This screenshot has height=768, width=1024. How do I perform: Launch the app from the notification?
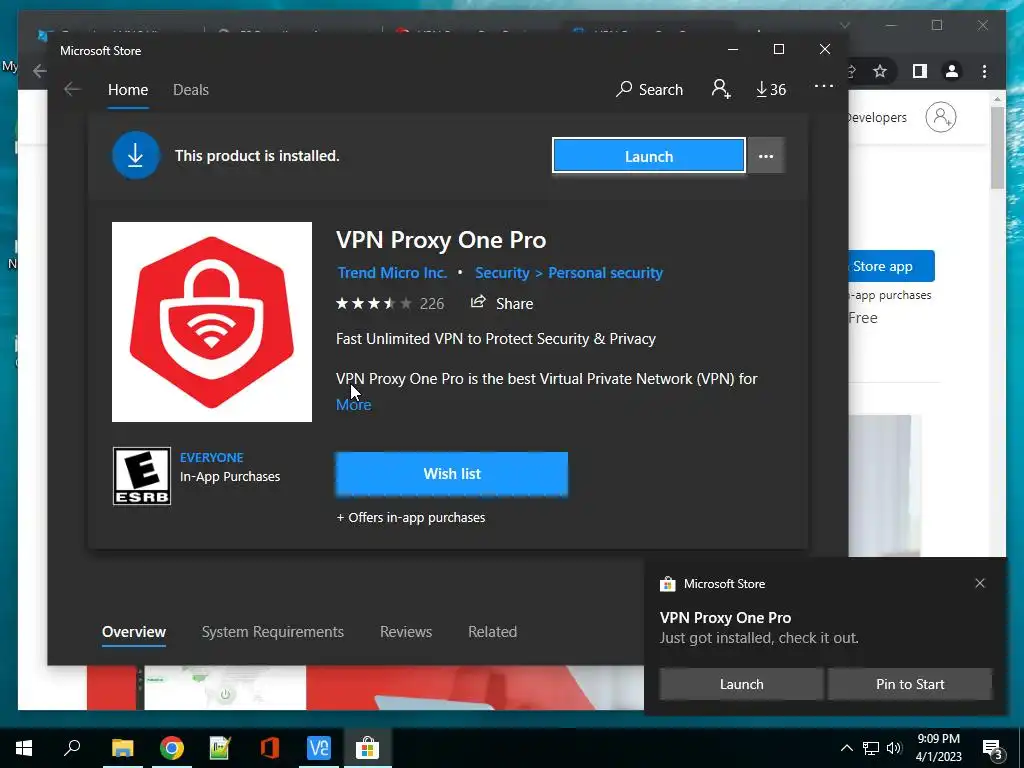point(741,684)
